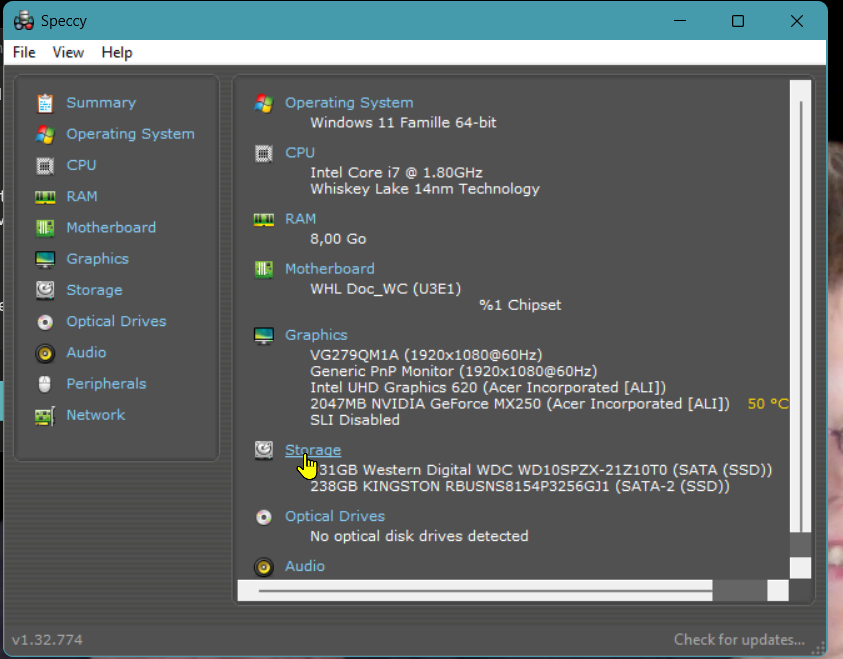Select the CPU chip icon in sidebar

coord(45,165)
